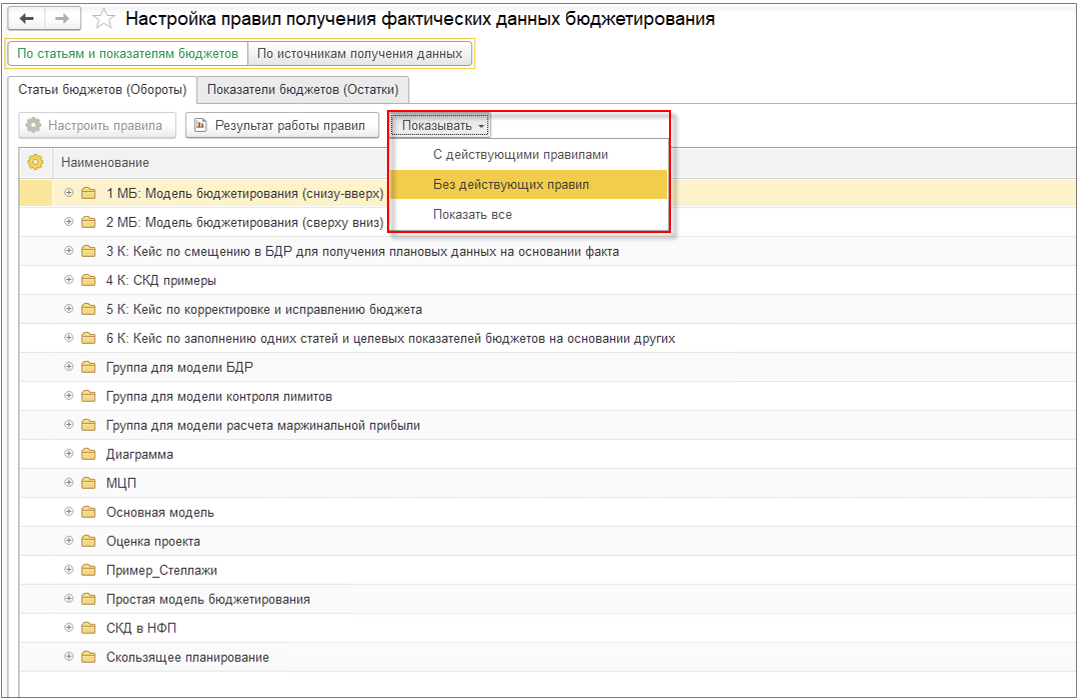The height and width of the screenshot is (698, 1077).
Task: Select row 2 МБ: Модель бюджетирования (сверху вниз)
Action: [x=245, y=223]
